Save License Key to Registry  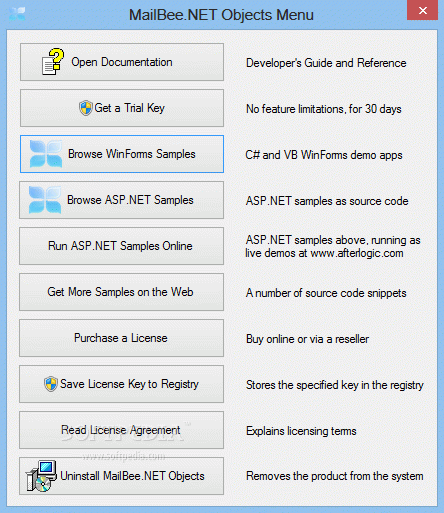click(121, 384)
